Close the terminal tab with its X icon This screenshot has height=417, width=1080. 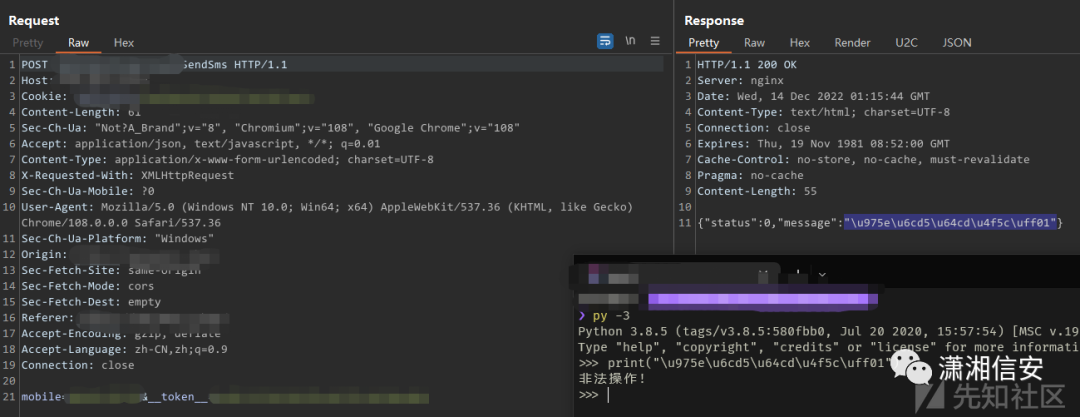click(763, 273)
